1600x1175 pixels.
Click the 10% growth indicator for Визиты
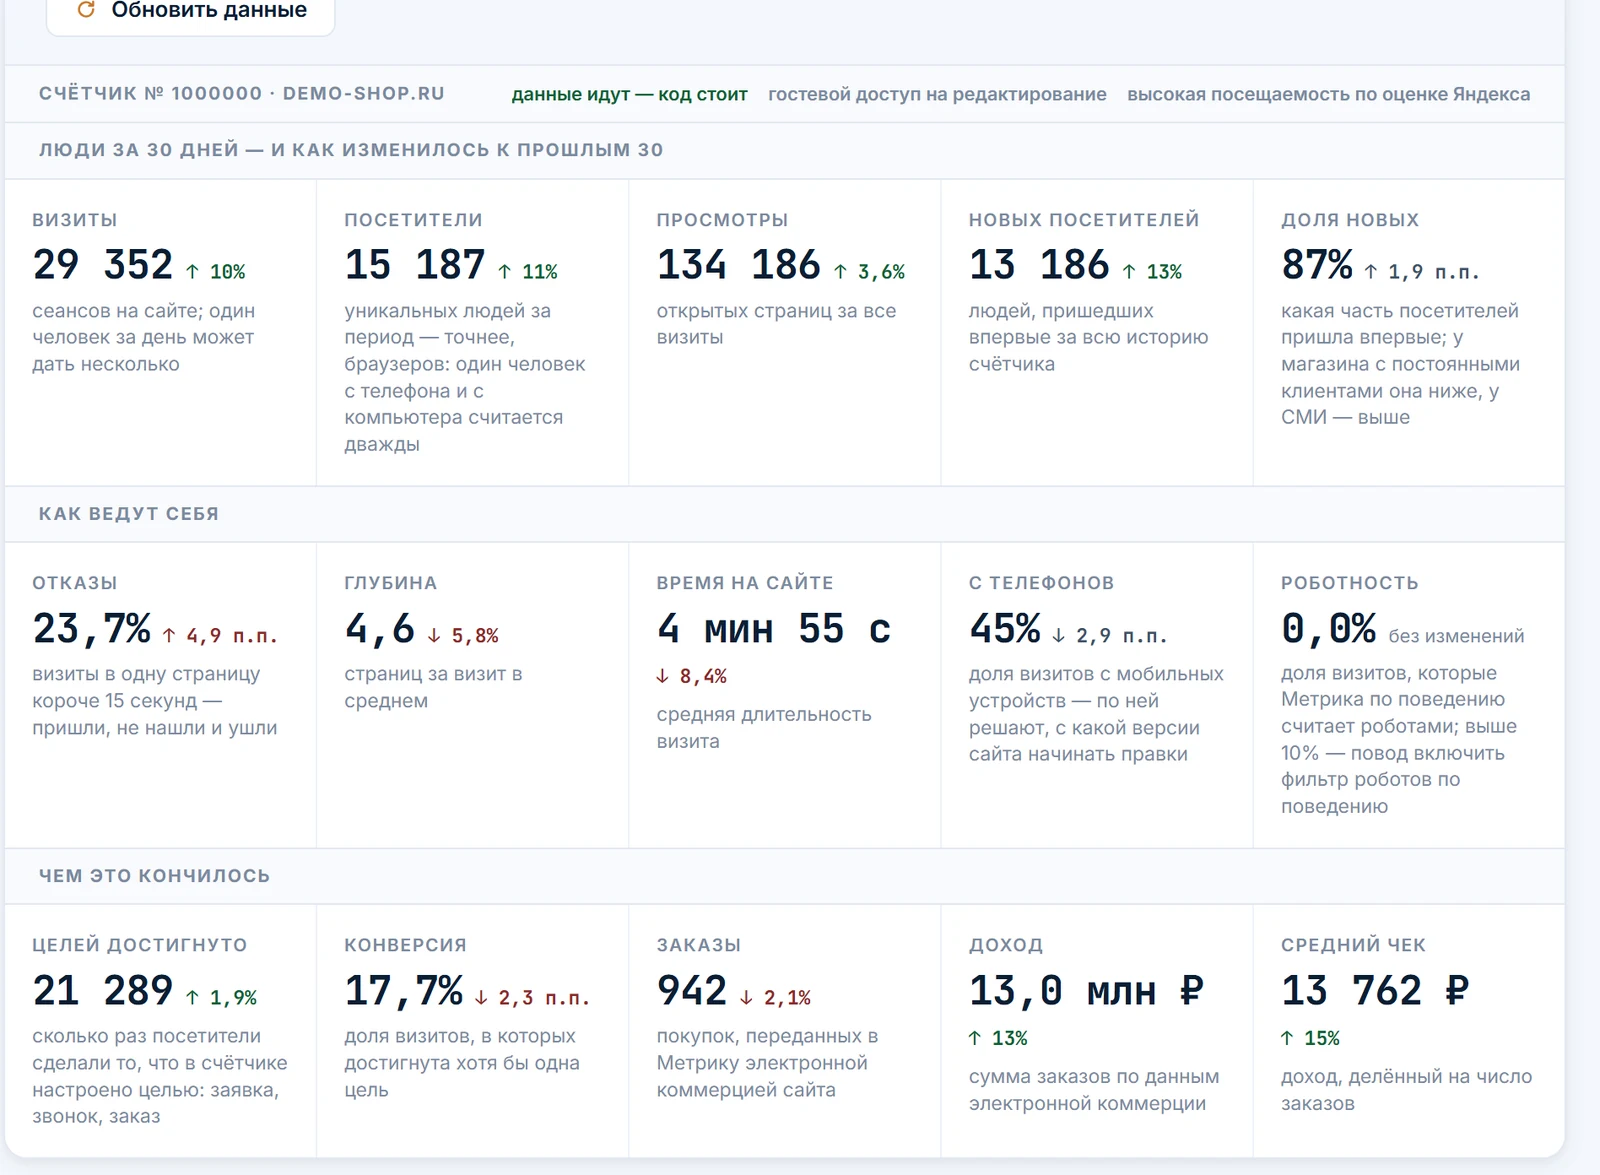(x=215, y=272)
